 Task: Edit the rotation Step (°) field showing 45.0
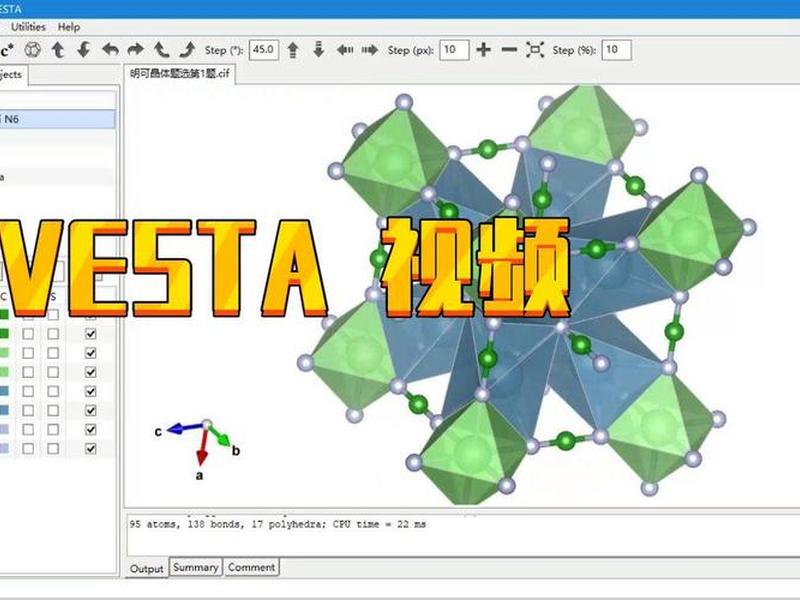pyautogui.click(x=264, y=50)
